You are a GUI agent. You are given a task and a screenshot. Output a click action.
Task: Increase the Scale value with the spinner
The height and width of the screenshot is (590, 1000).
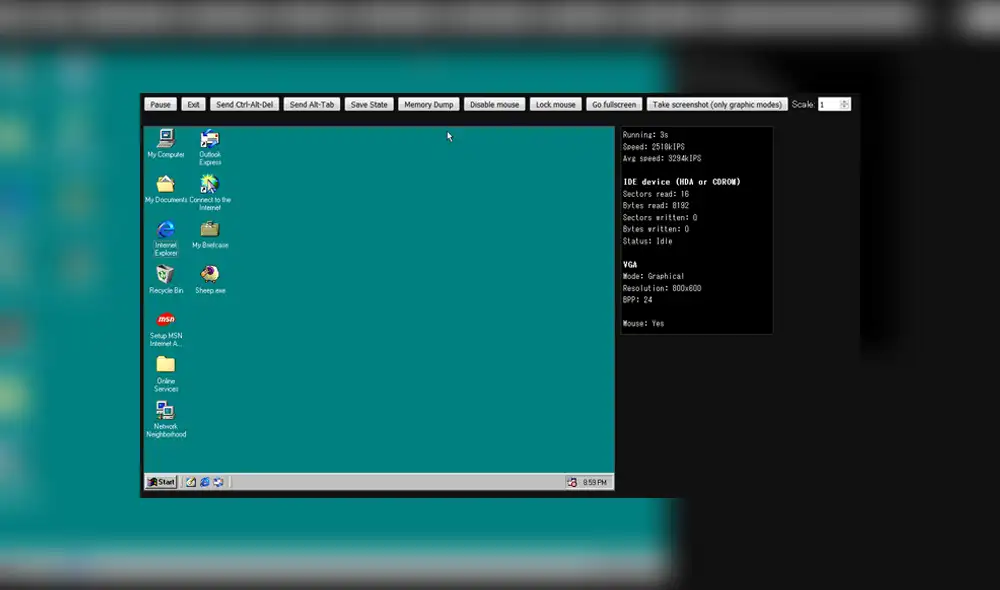845,101
